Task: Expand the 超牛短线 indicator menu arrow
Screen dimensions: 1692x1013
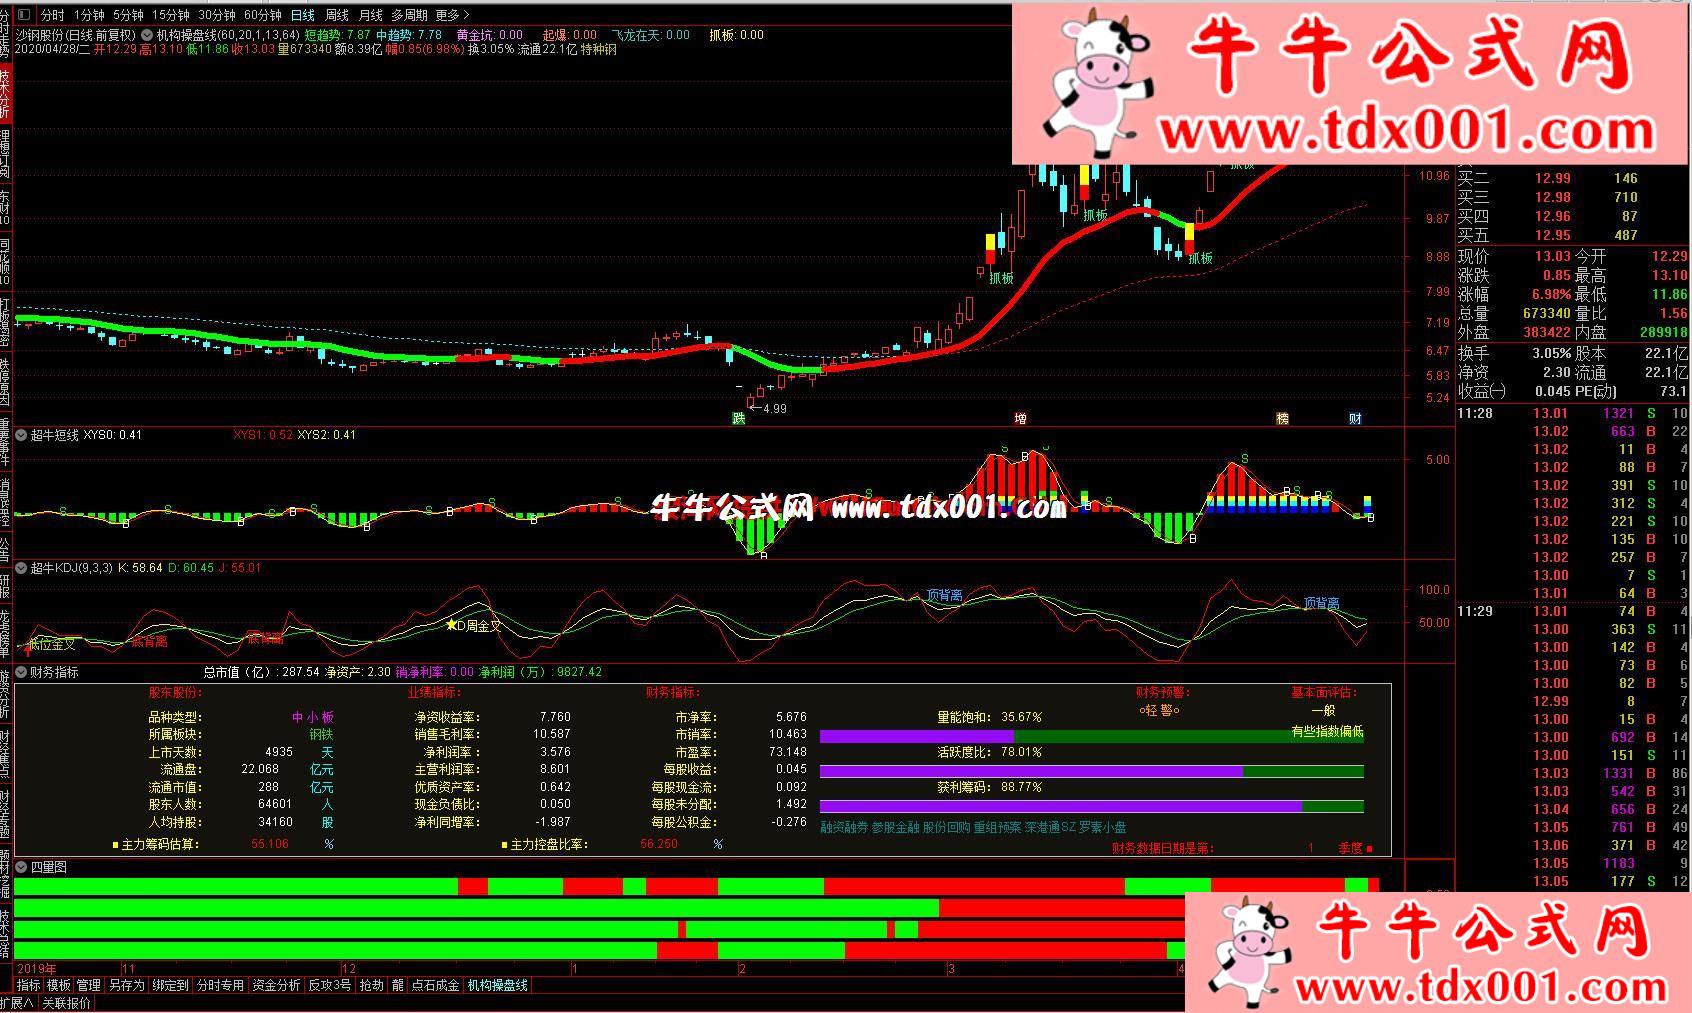Action: click(x=21, y=435)
